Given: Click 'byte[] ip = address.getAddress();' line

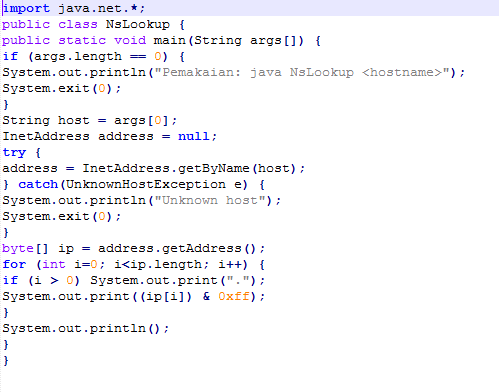Looking at the screenshot, I should tap(133, 248).
